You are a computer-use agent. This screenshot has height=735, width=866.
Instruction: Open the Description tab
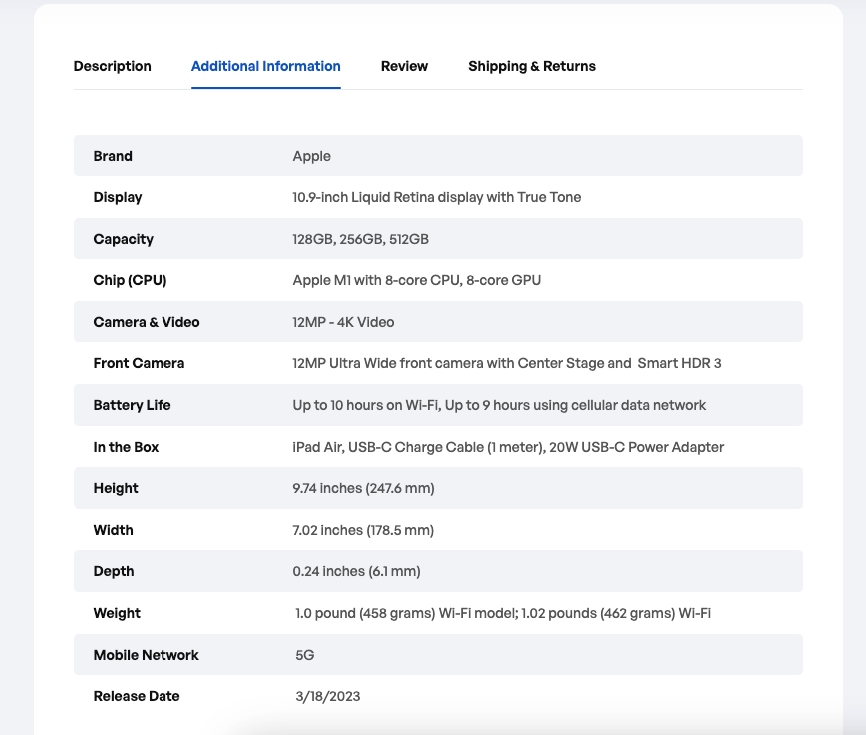[x=112, y=66]
